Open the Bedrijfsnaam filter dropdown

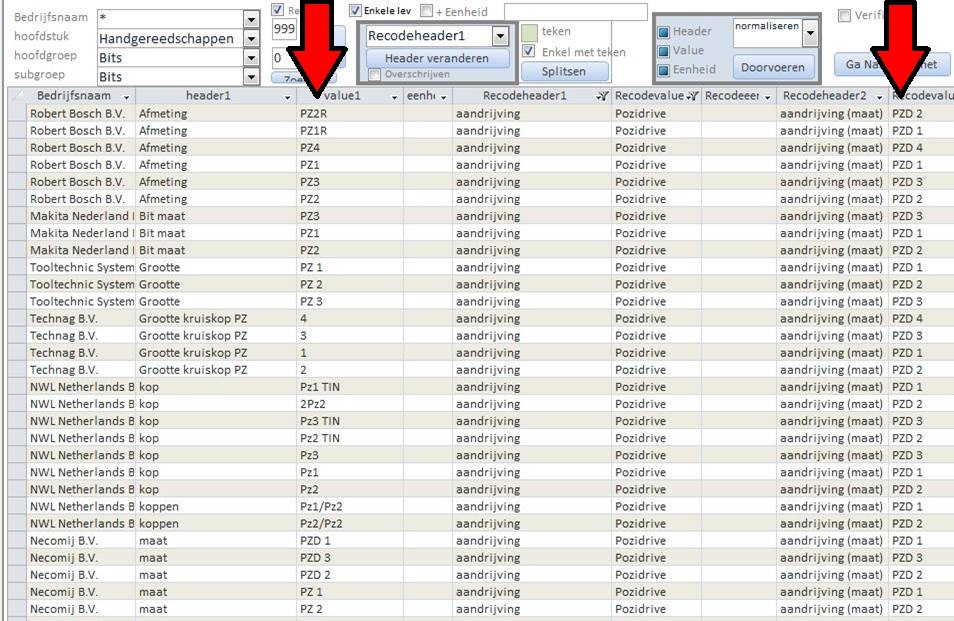[250, 19]
